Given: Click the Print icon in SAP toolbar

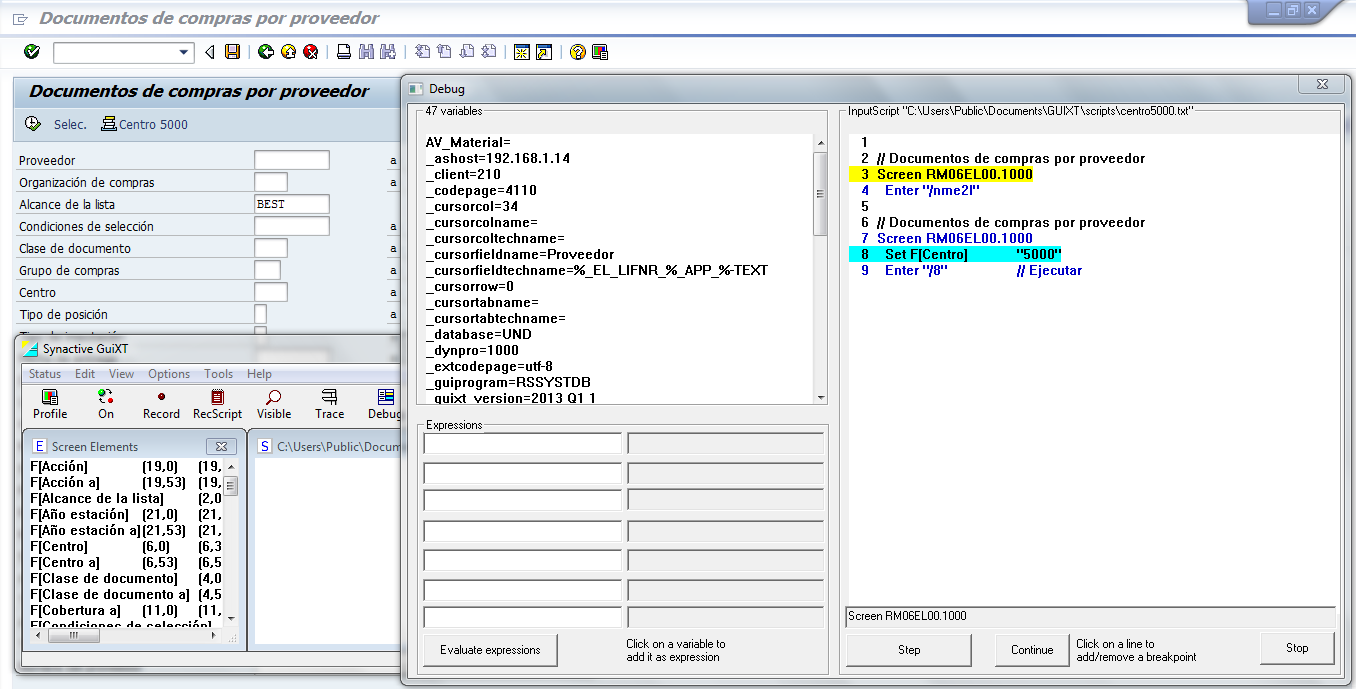Looking at the screenshot, I should [x=344, y=52].
